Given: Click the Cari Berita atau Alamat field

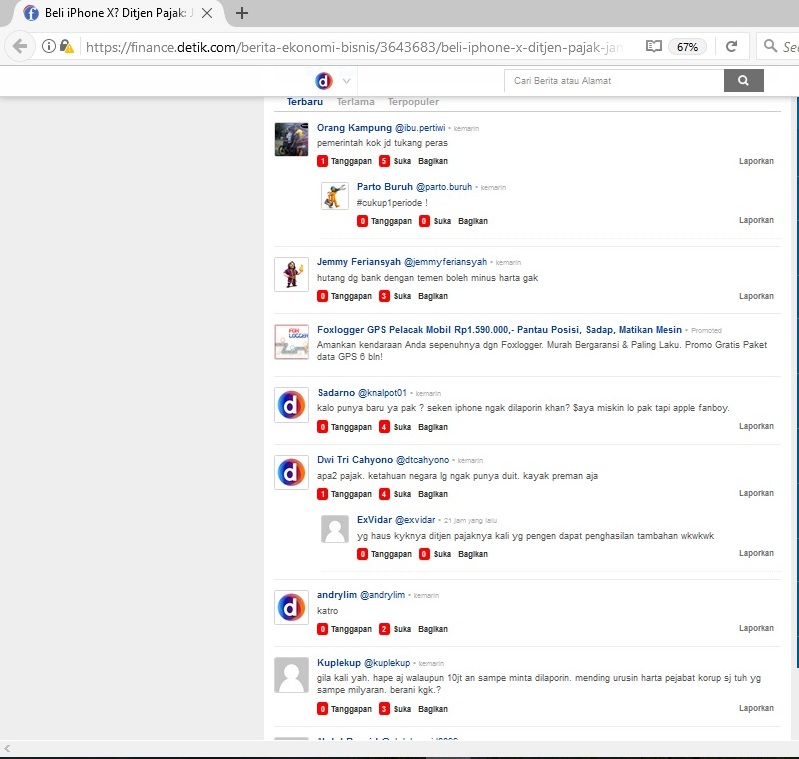Looking at the screenshot, I should point(613,81).
